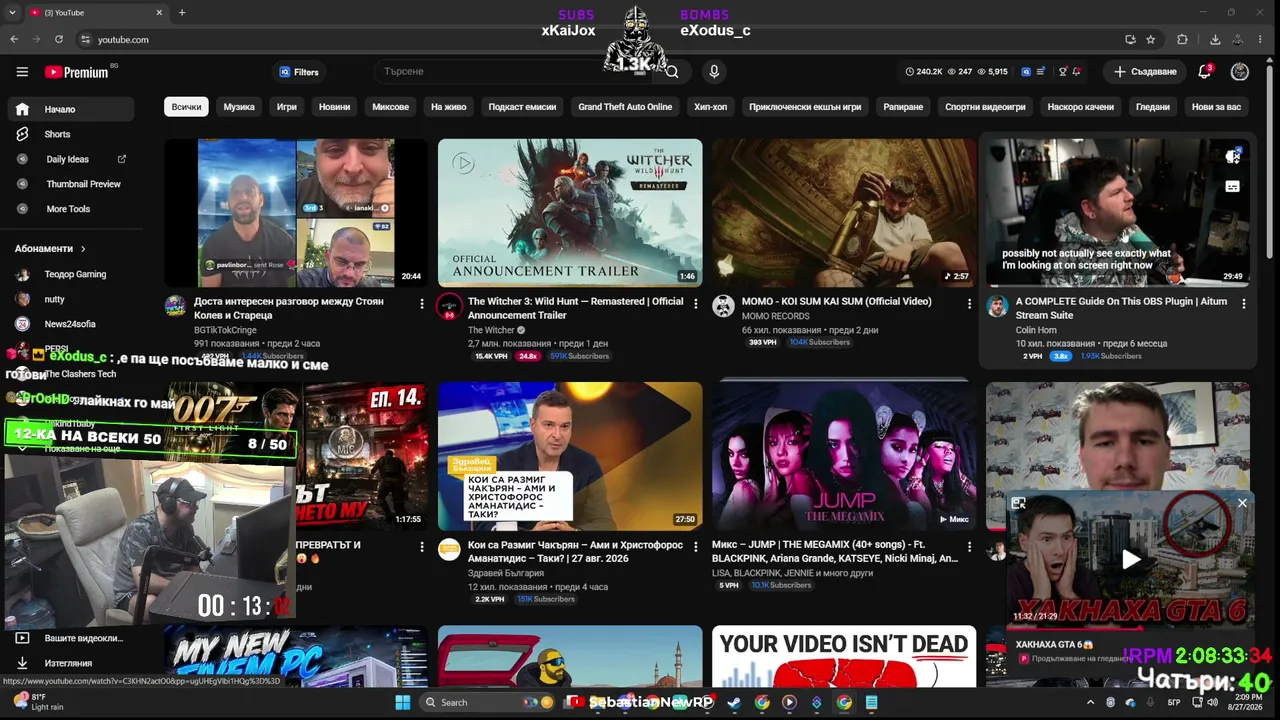Select the Миксове filter chip
1280x720 pixels.
pos(391,107)
